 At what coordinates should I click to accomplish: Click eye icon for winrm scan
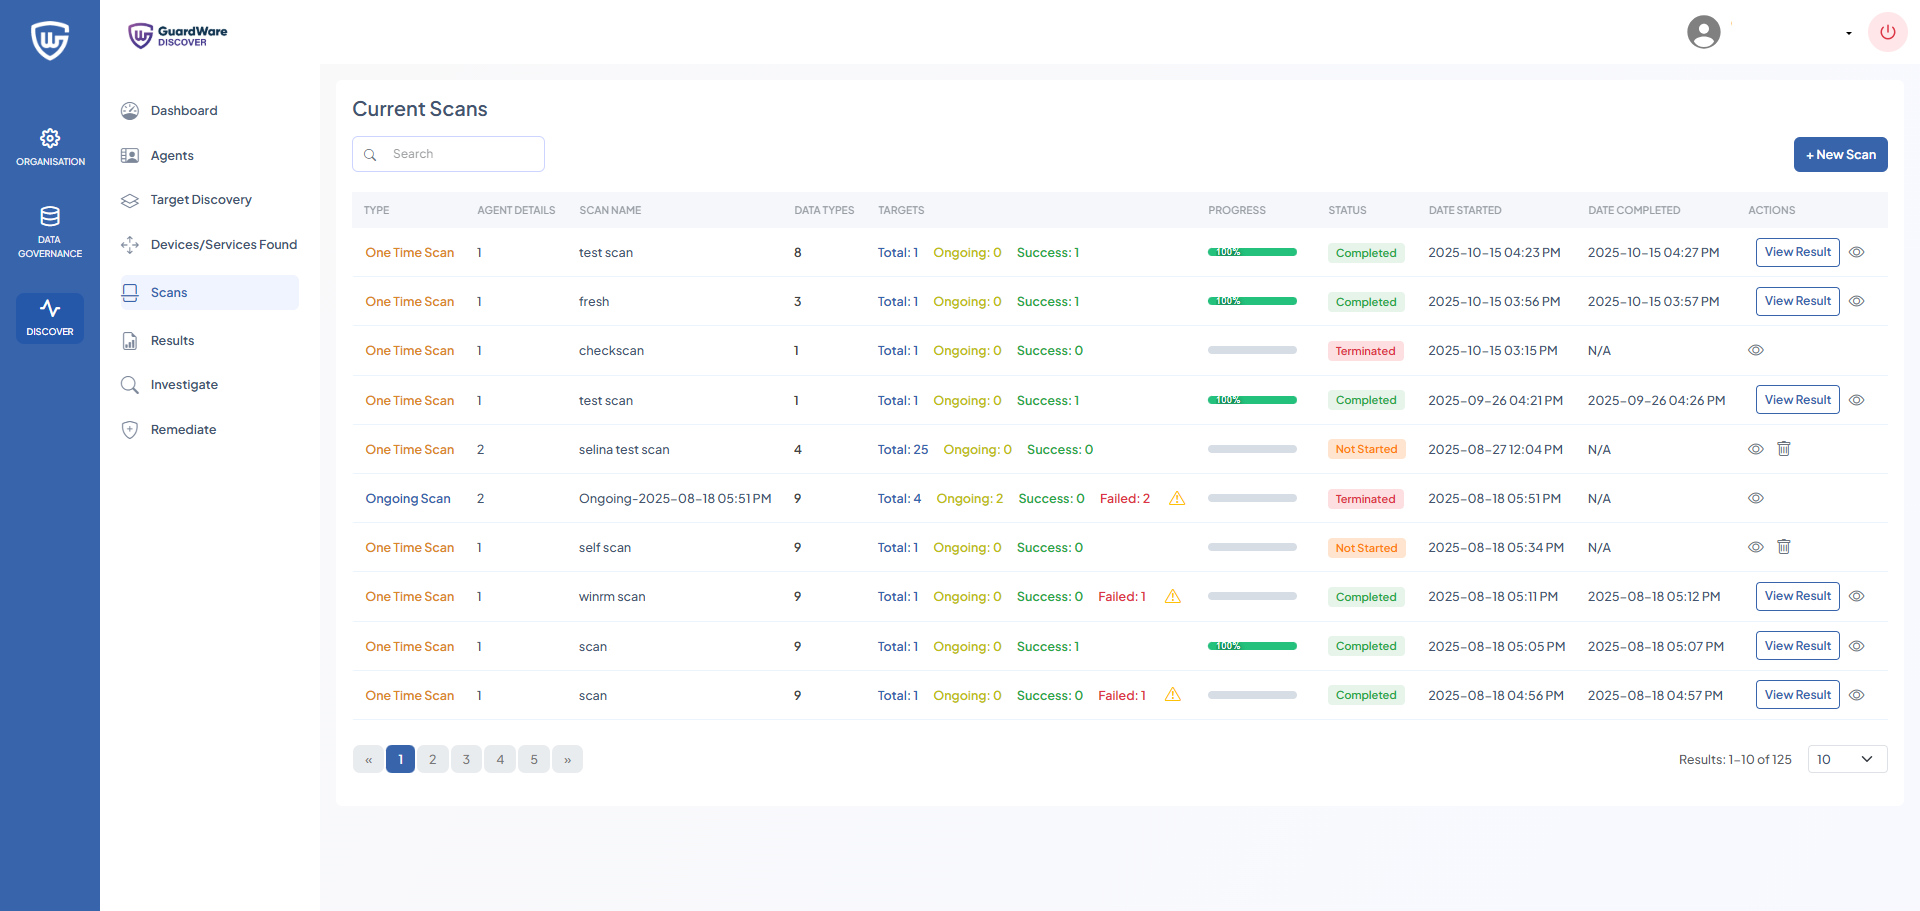click(1856, 597)
